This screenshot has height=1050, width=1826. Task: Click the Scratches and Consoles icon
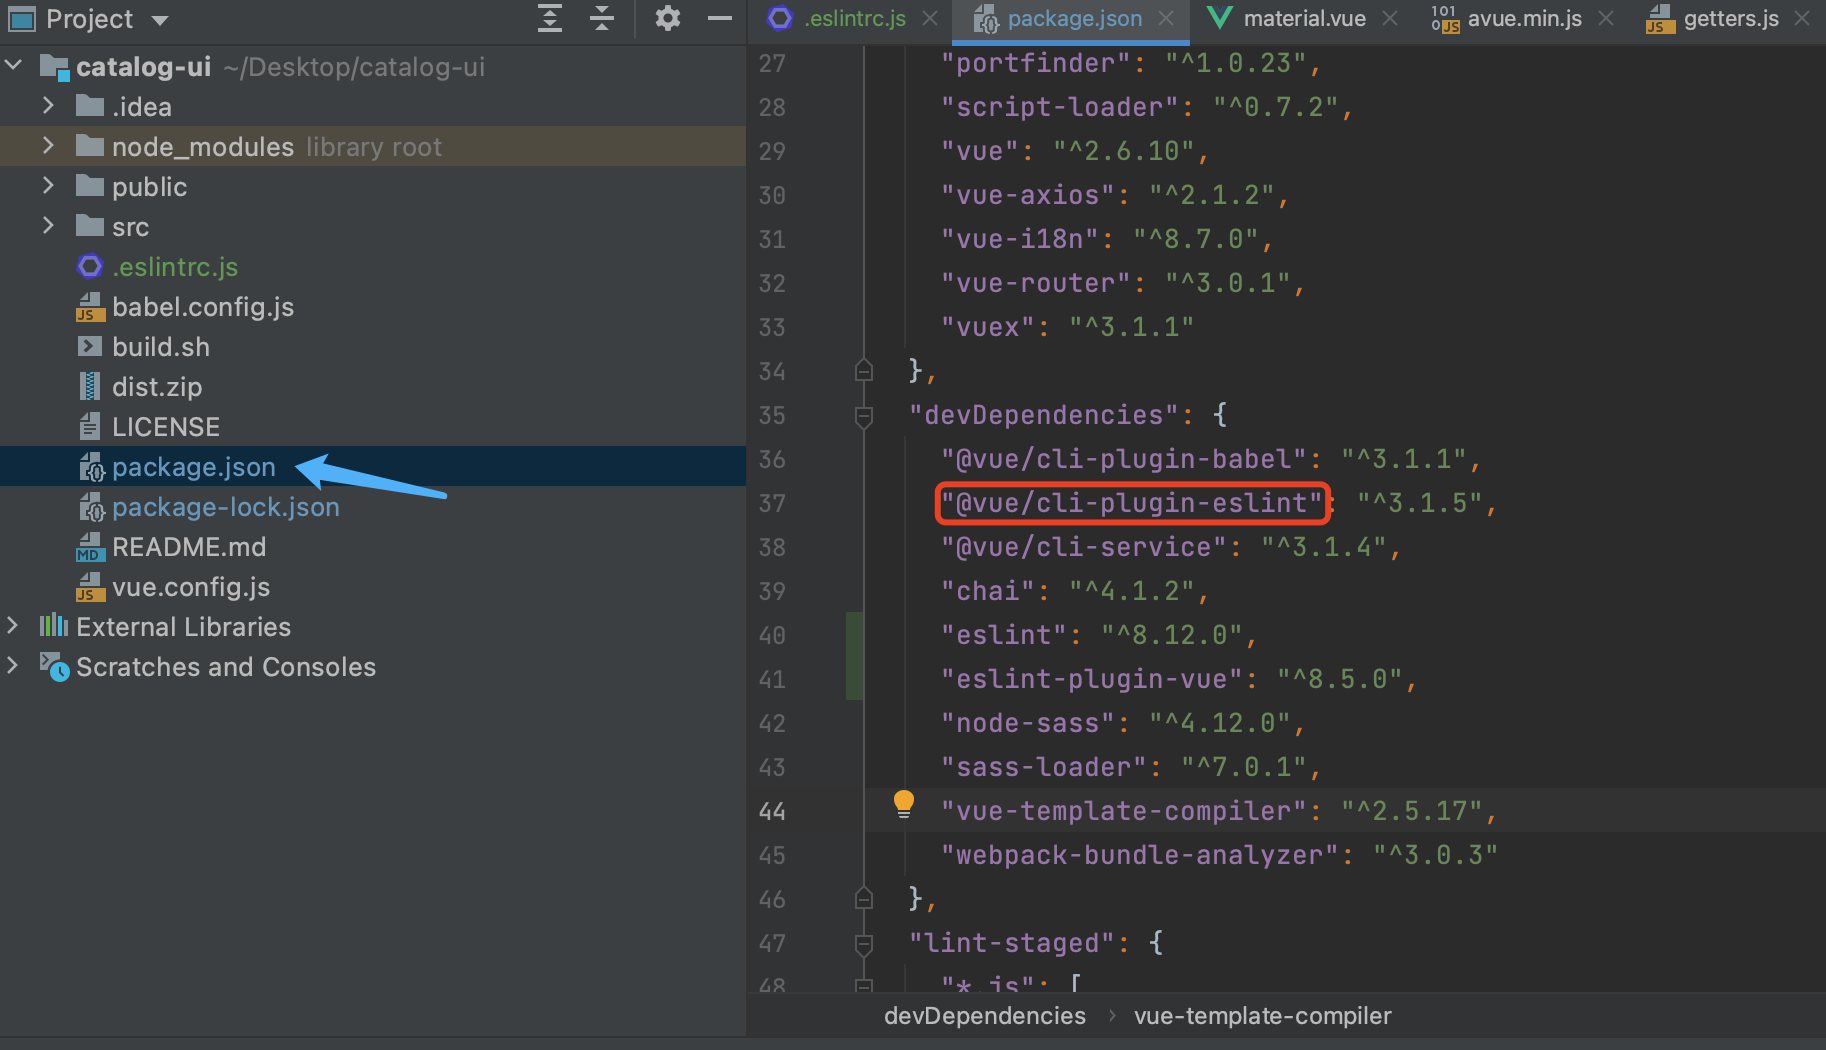click(x=54, y=667)
